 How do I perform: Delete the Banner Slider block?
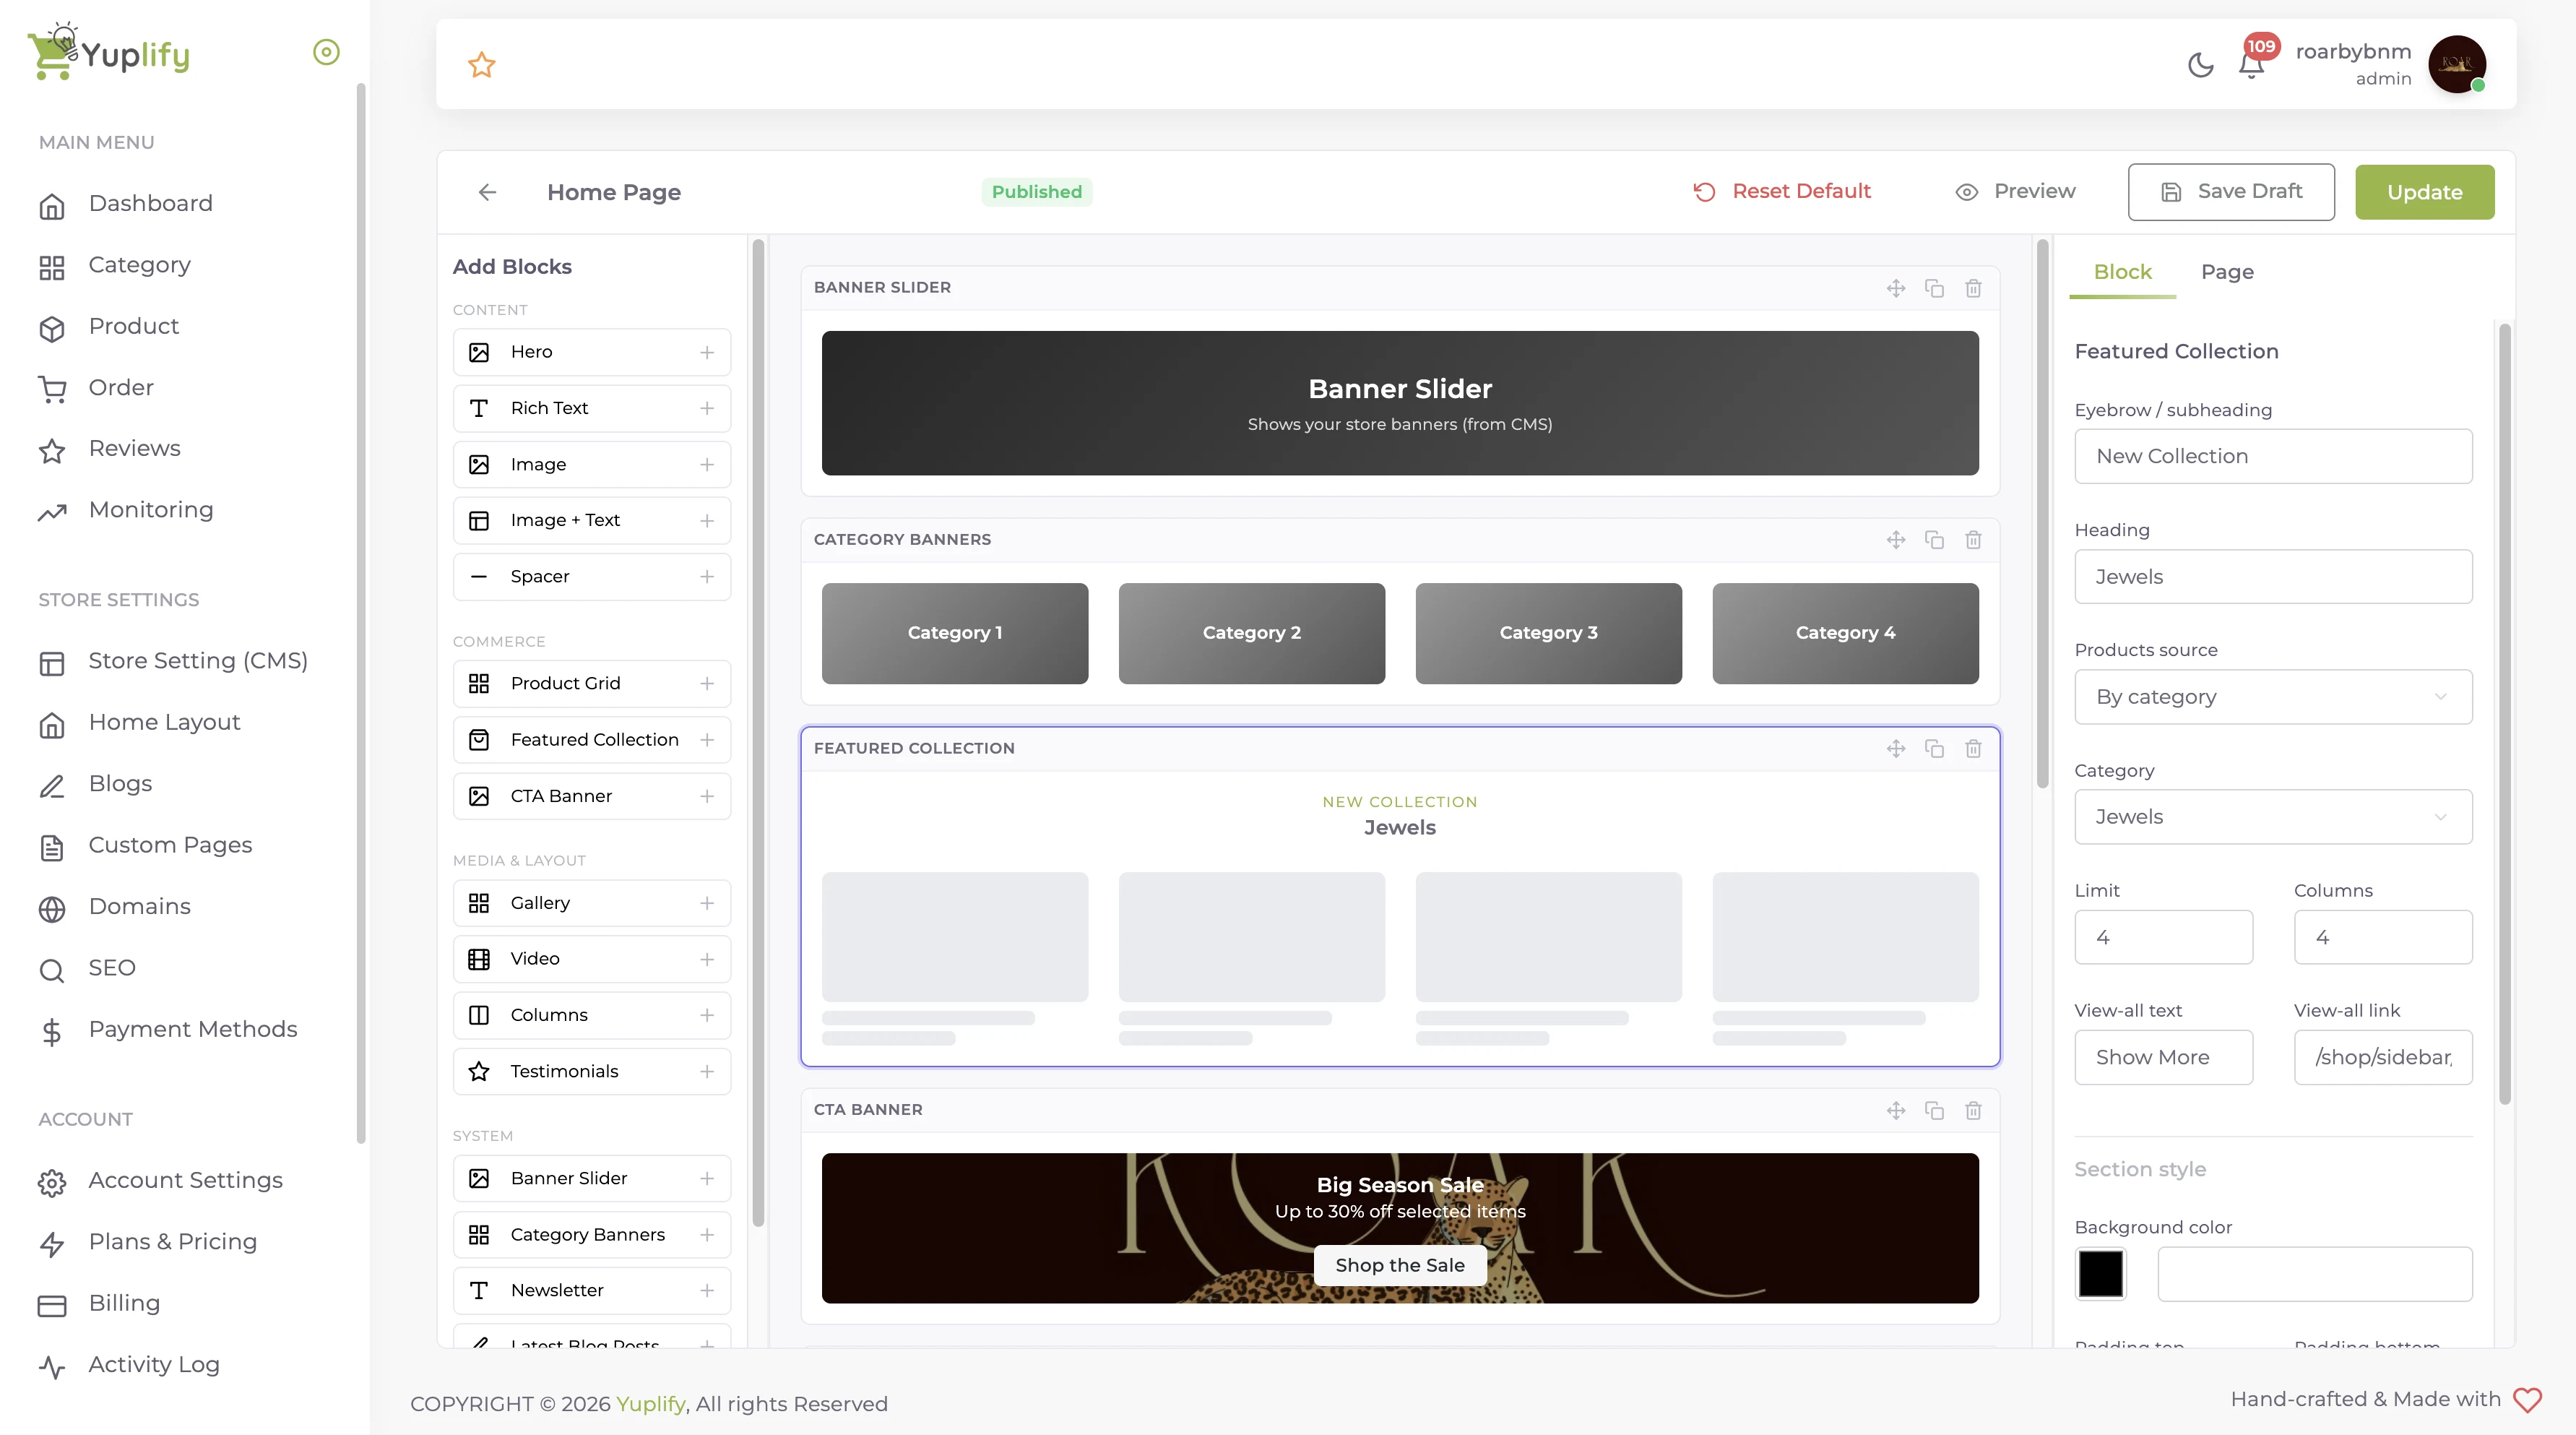1973,288
